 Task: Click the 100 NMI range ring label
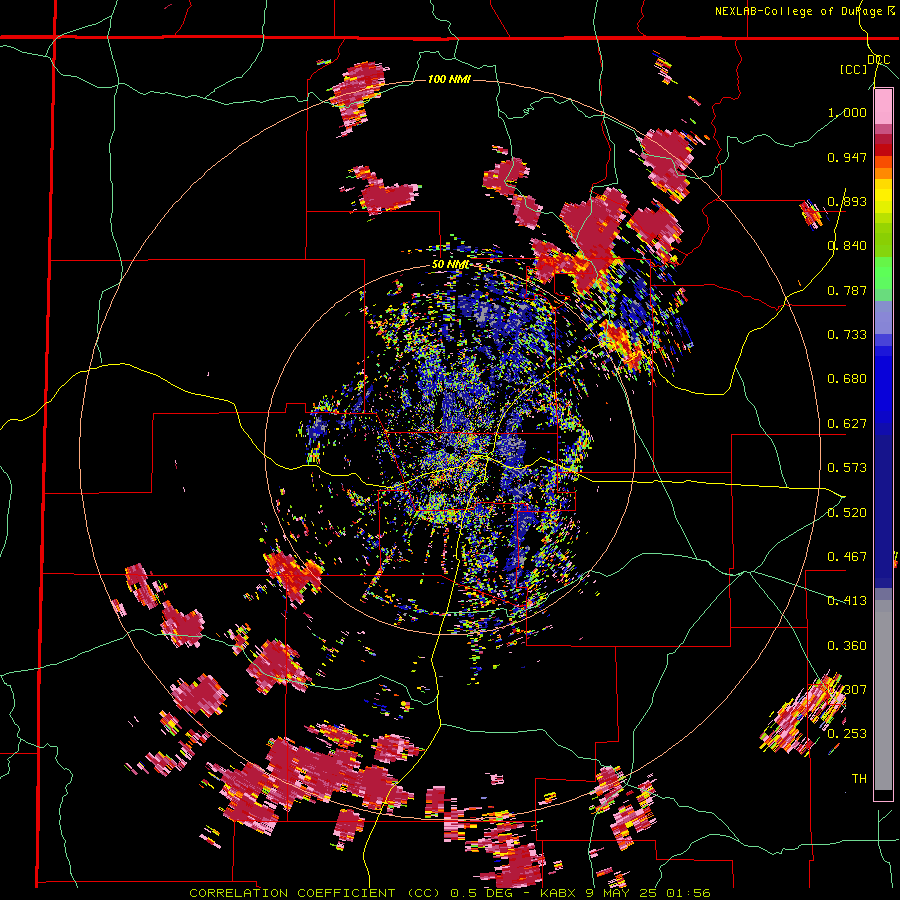tap(449, 79)
